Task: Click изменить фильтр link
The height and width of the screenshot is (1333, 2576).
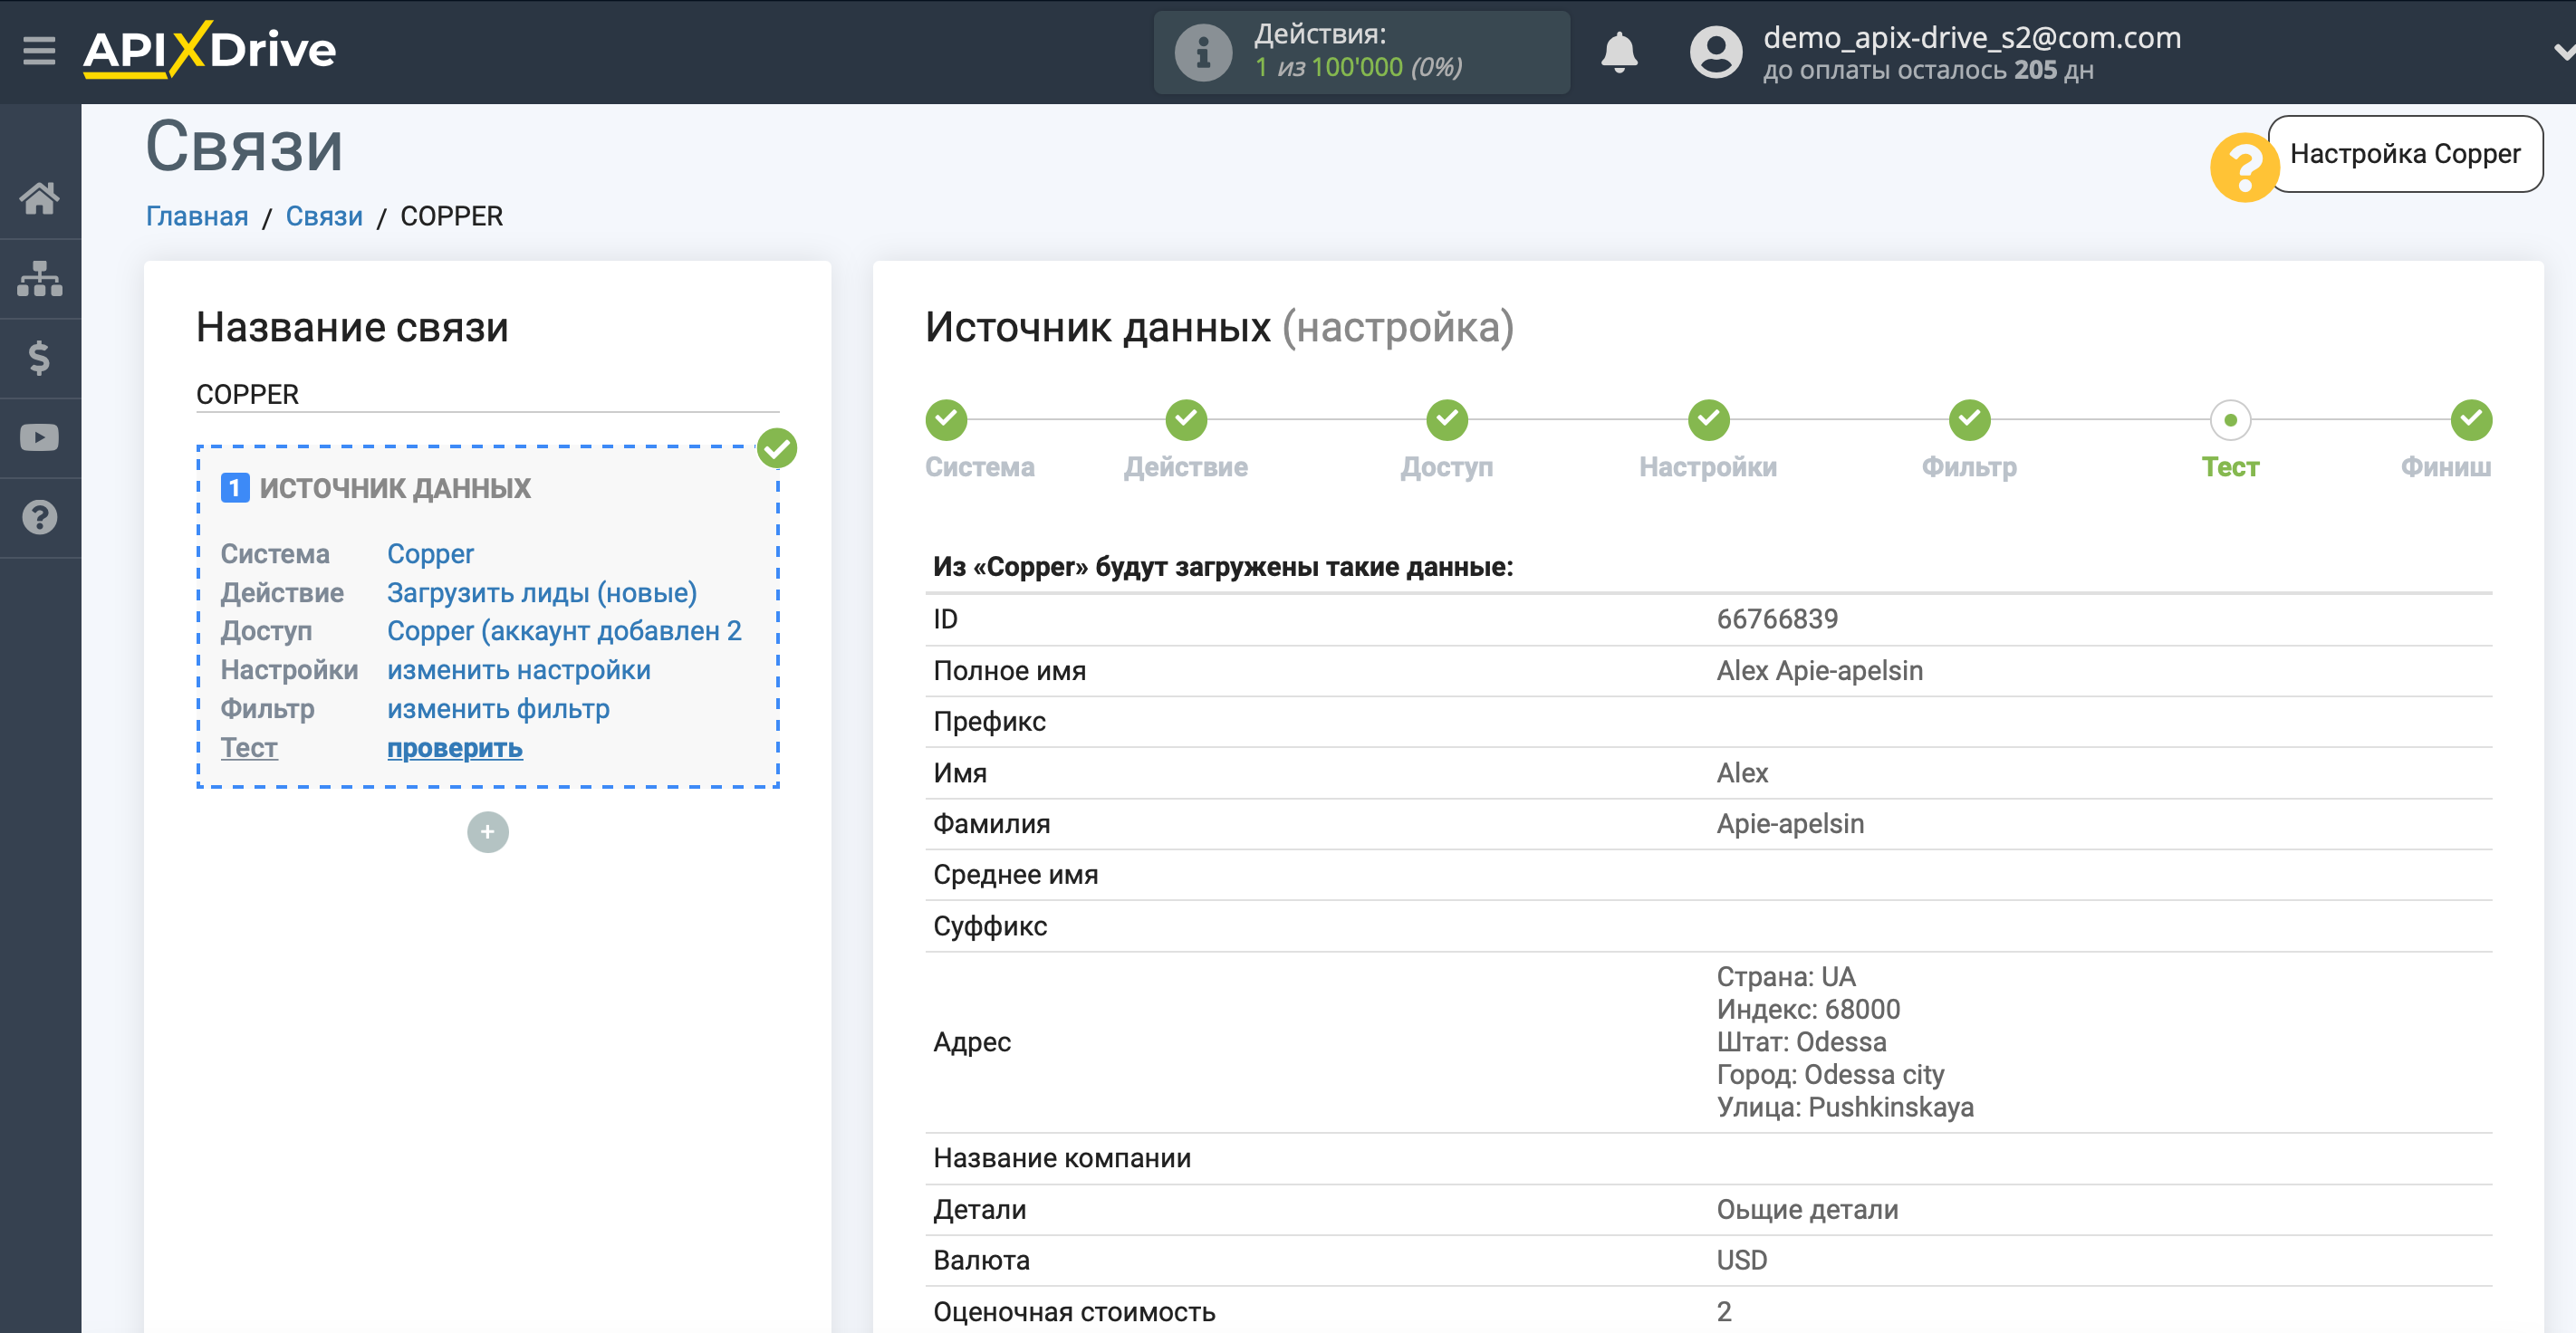Action: click(498, 709)
